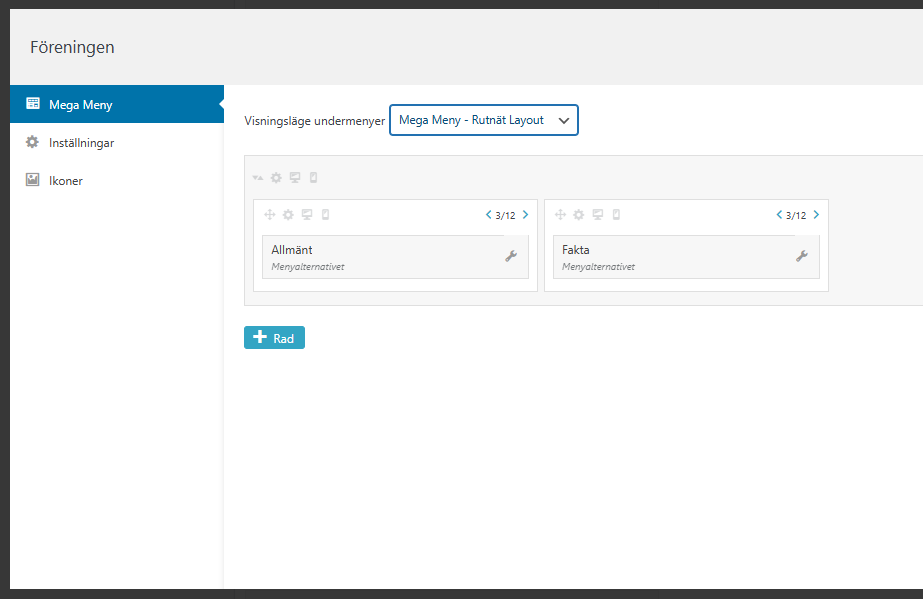Add a new row with Rad button
The image size is (923, 599).
(274, 338)
